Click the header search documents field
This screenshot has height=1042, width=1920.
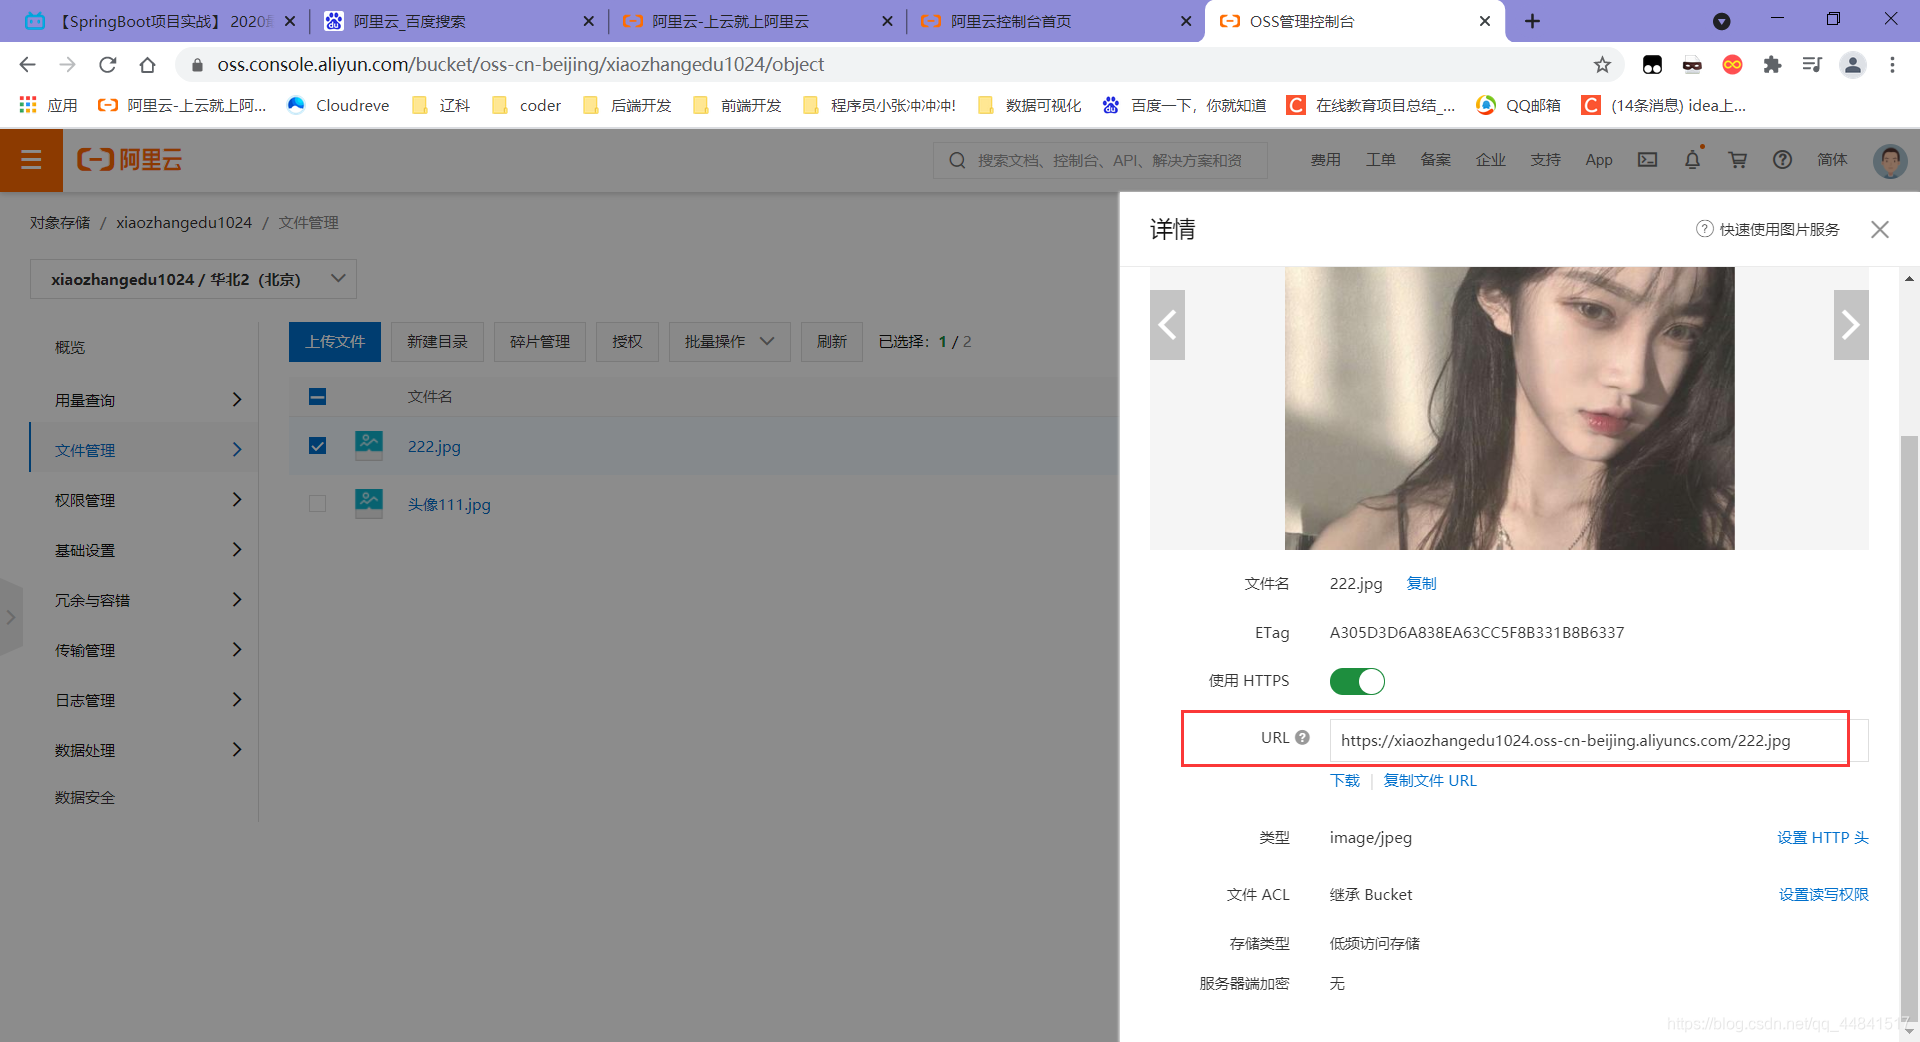(1100, 160)
